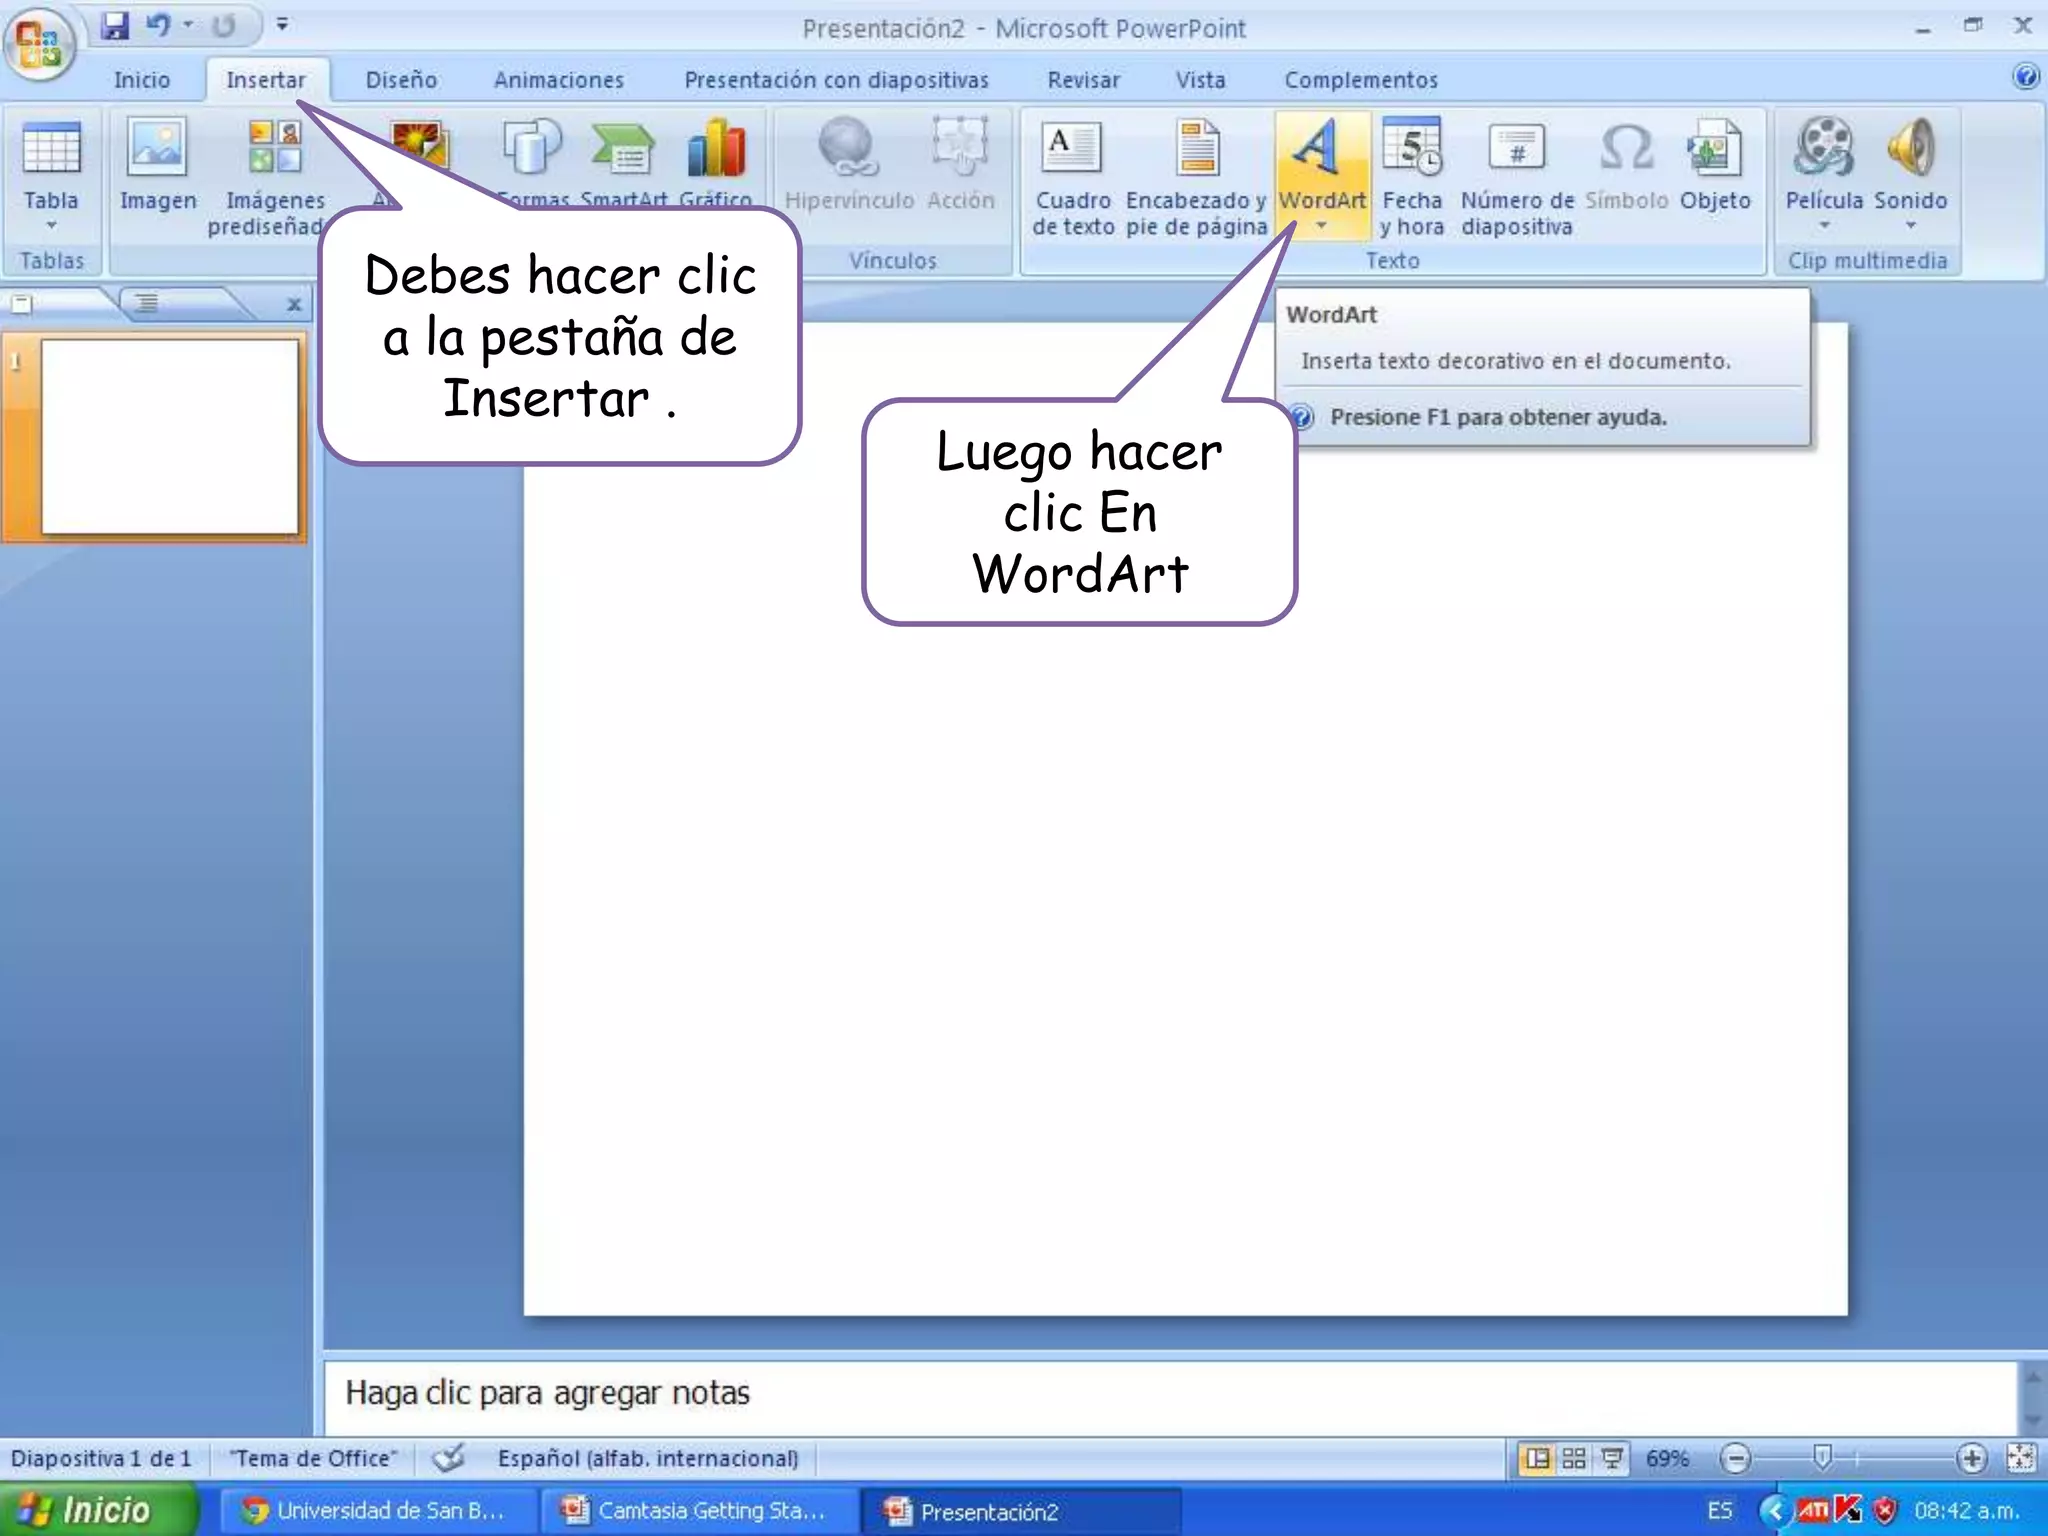Click the Objeto insert icon
This screenshot has height=1536, width=2048.
(x=1714, y=150)
